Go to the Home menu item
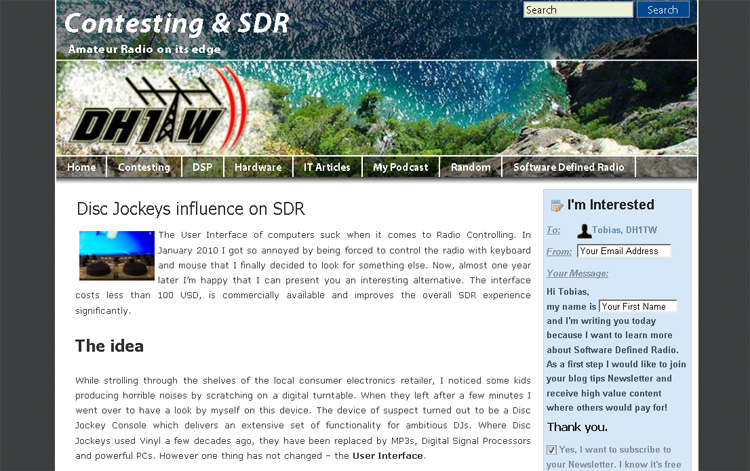 82,168
